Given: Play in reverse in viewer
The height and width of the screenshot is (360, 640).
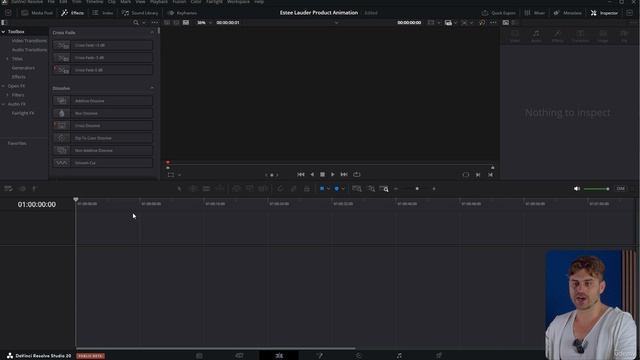Looking at the screenshot, I should click(x=312, y=174).
